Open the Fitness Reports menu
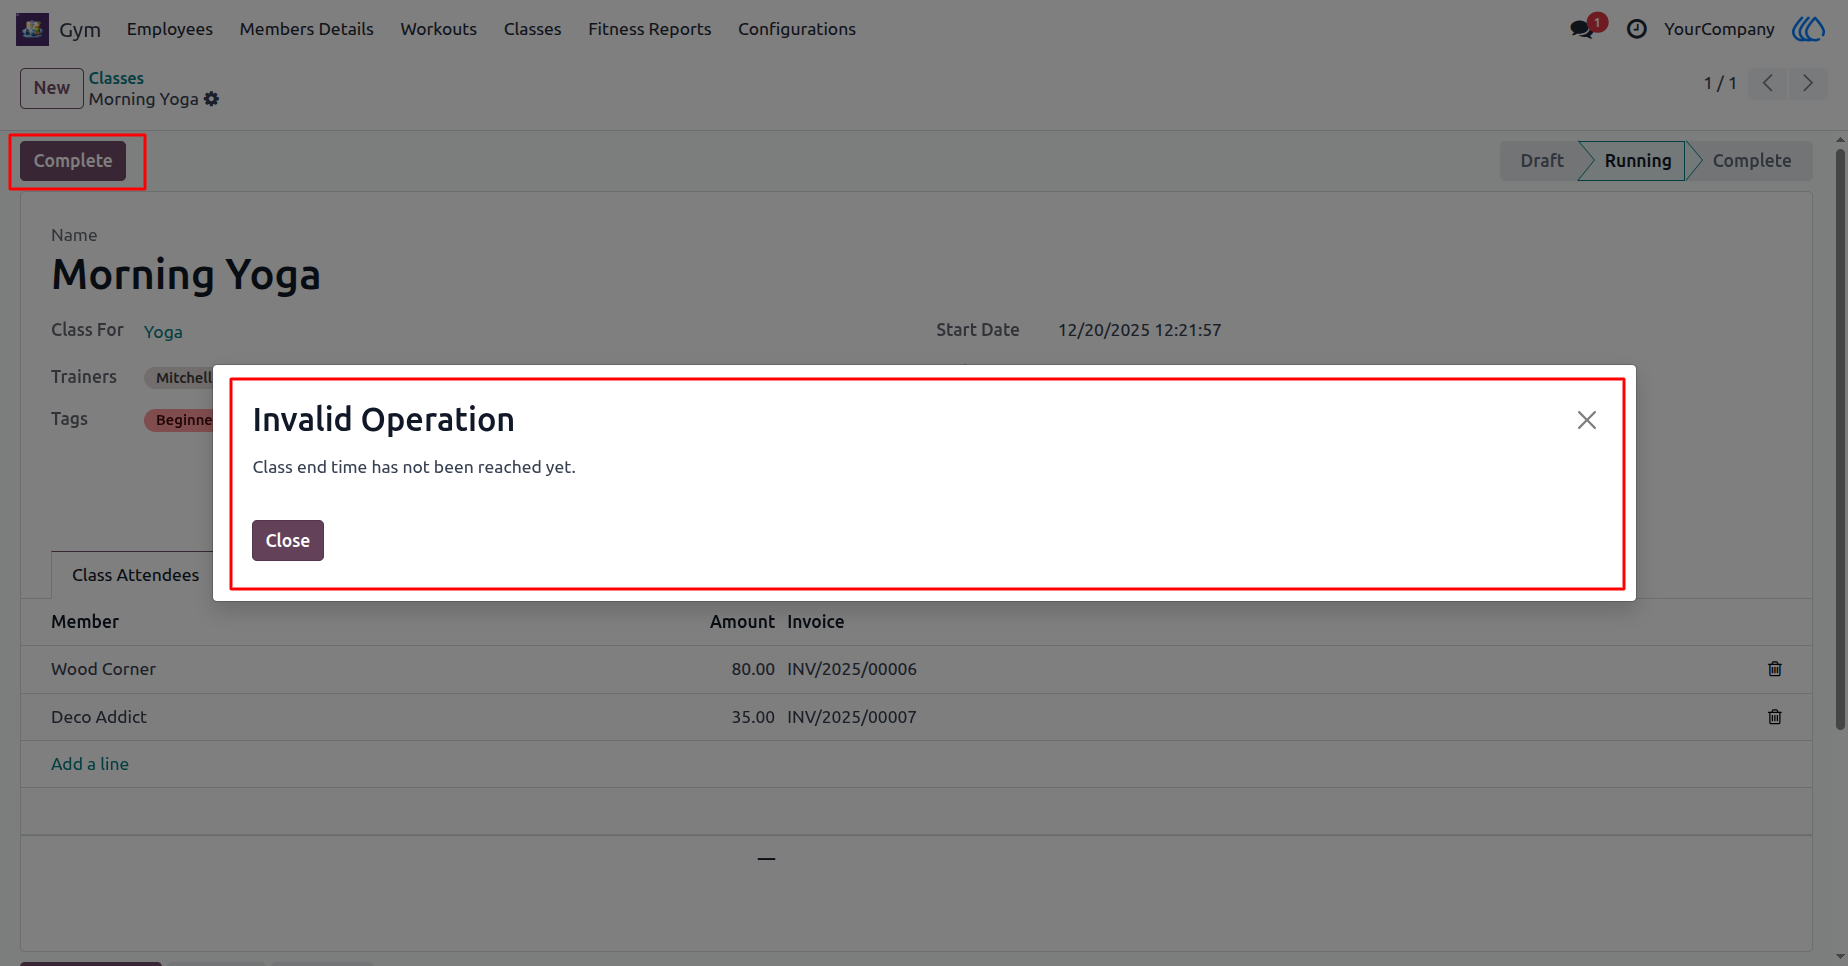This screenshot has width=1848, height=966. coord(650,29)
